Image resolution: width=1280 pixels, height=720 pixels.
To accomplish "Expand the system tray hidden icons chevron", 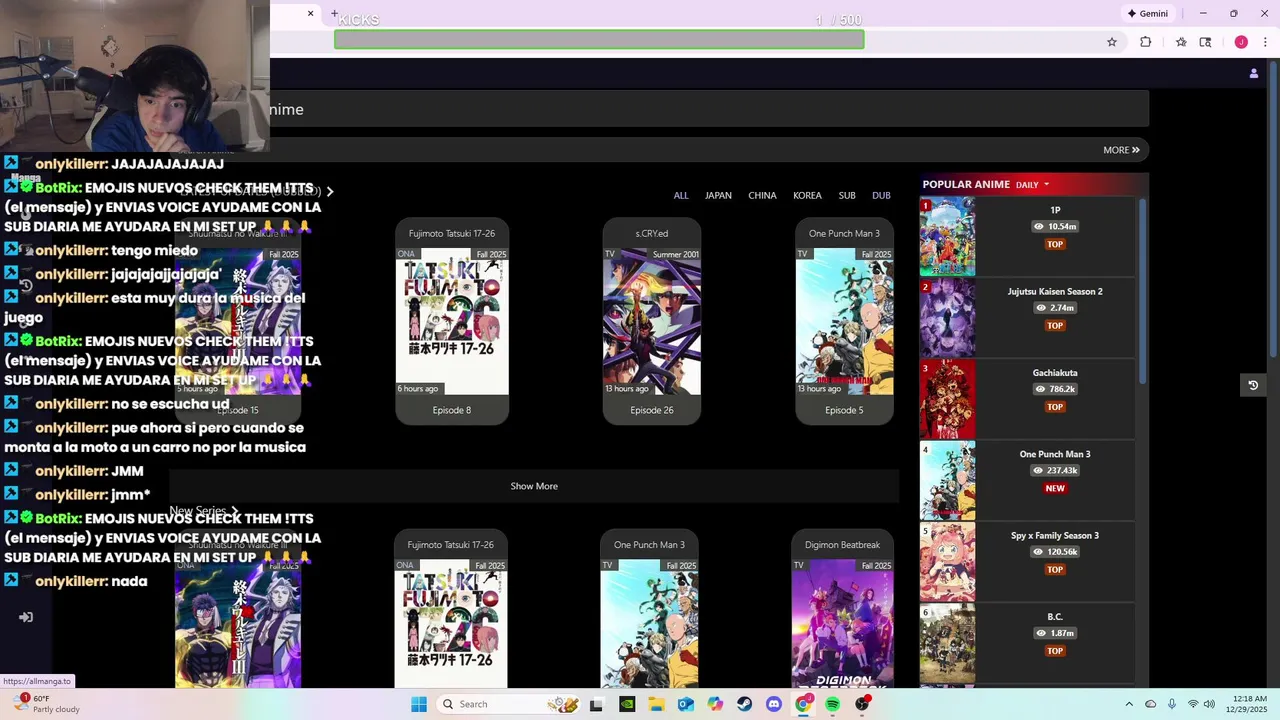I will click(x=1129, y=704).
